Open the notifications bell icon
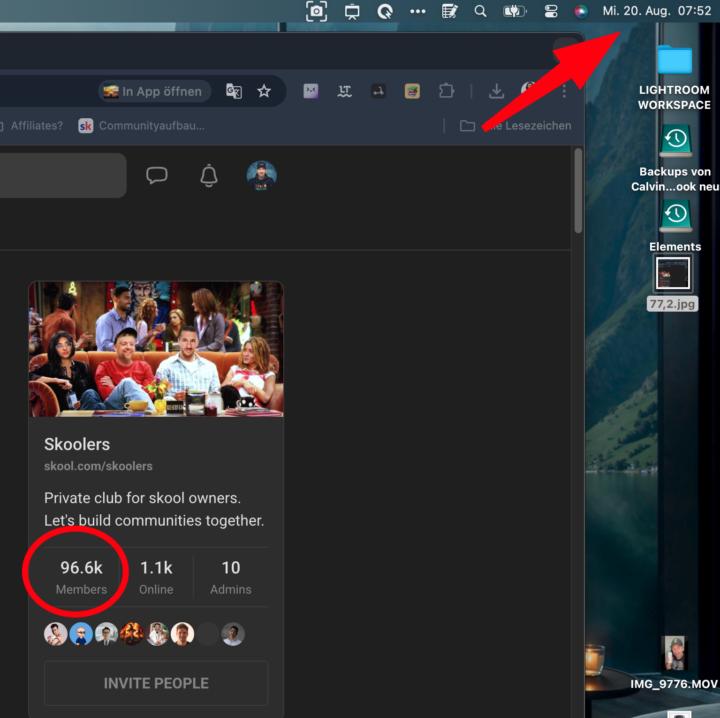 click(209, 175)
